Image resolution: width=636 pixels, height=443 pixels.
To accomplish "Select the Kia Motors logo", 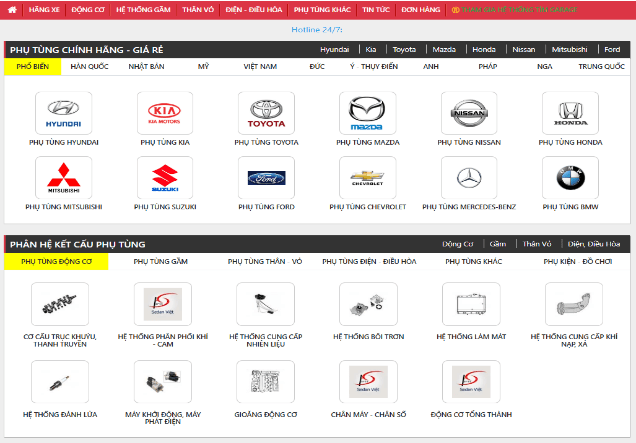I will tap(165, 112).
